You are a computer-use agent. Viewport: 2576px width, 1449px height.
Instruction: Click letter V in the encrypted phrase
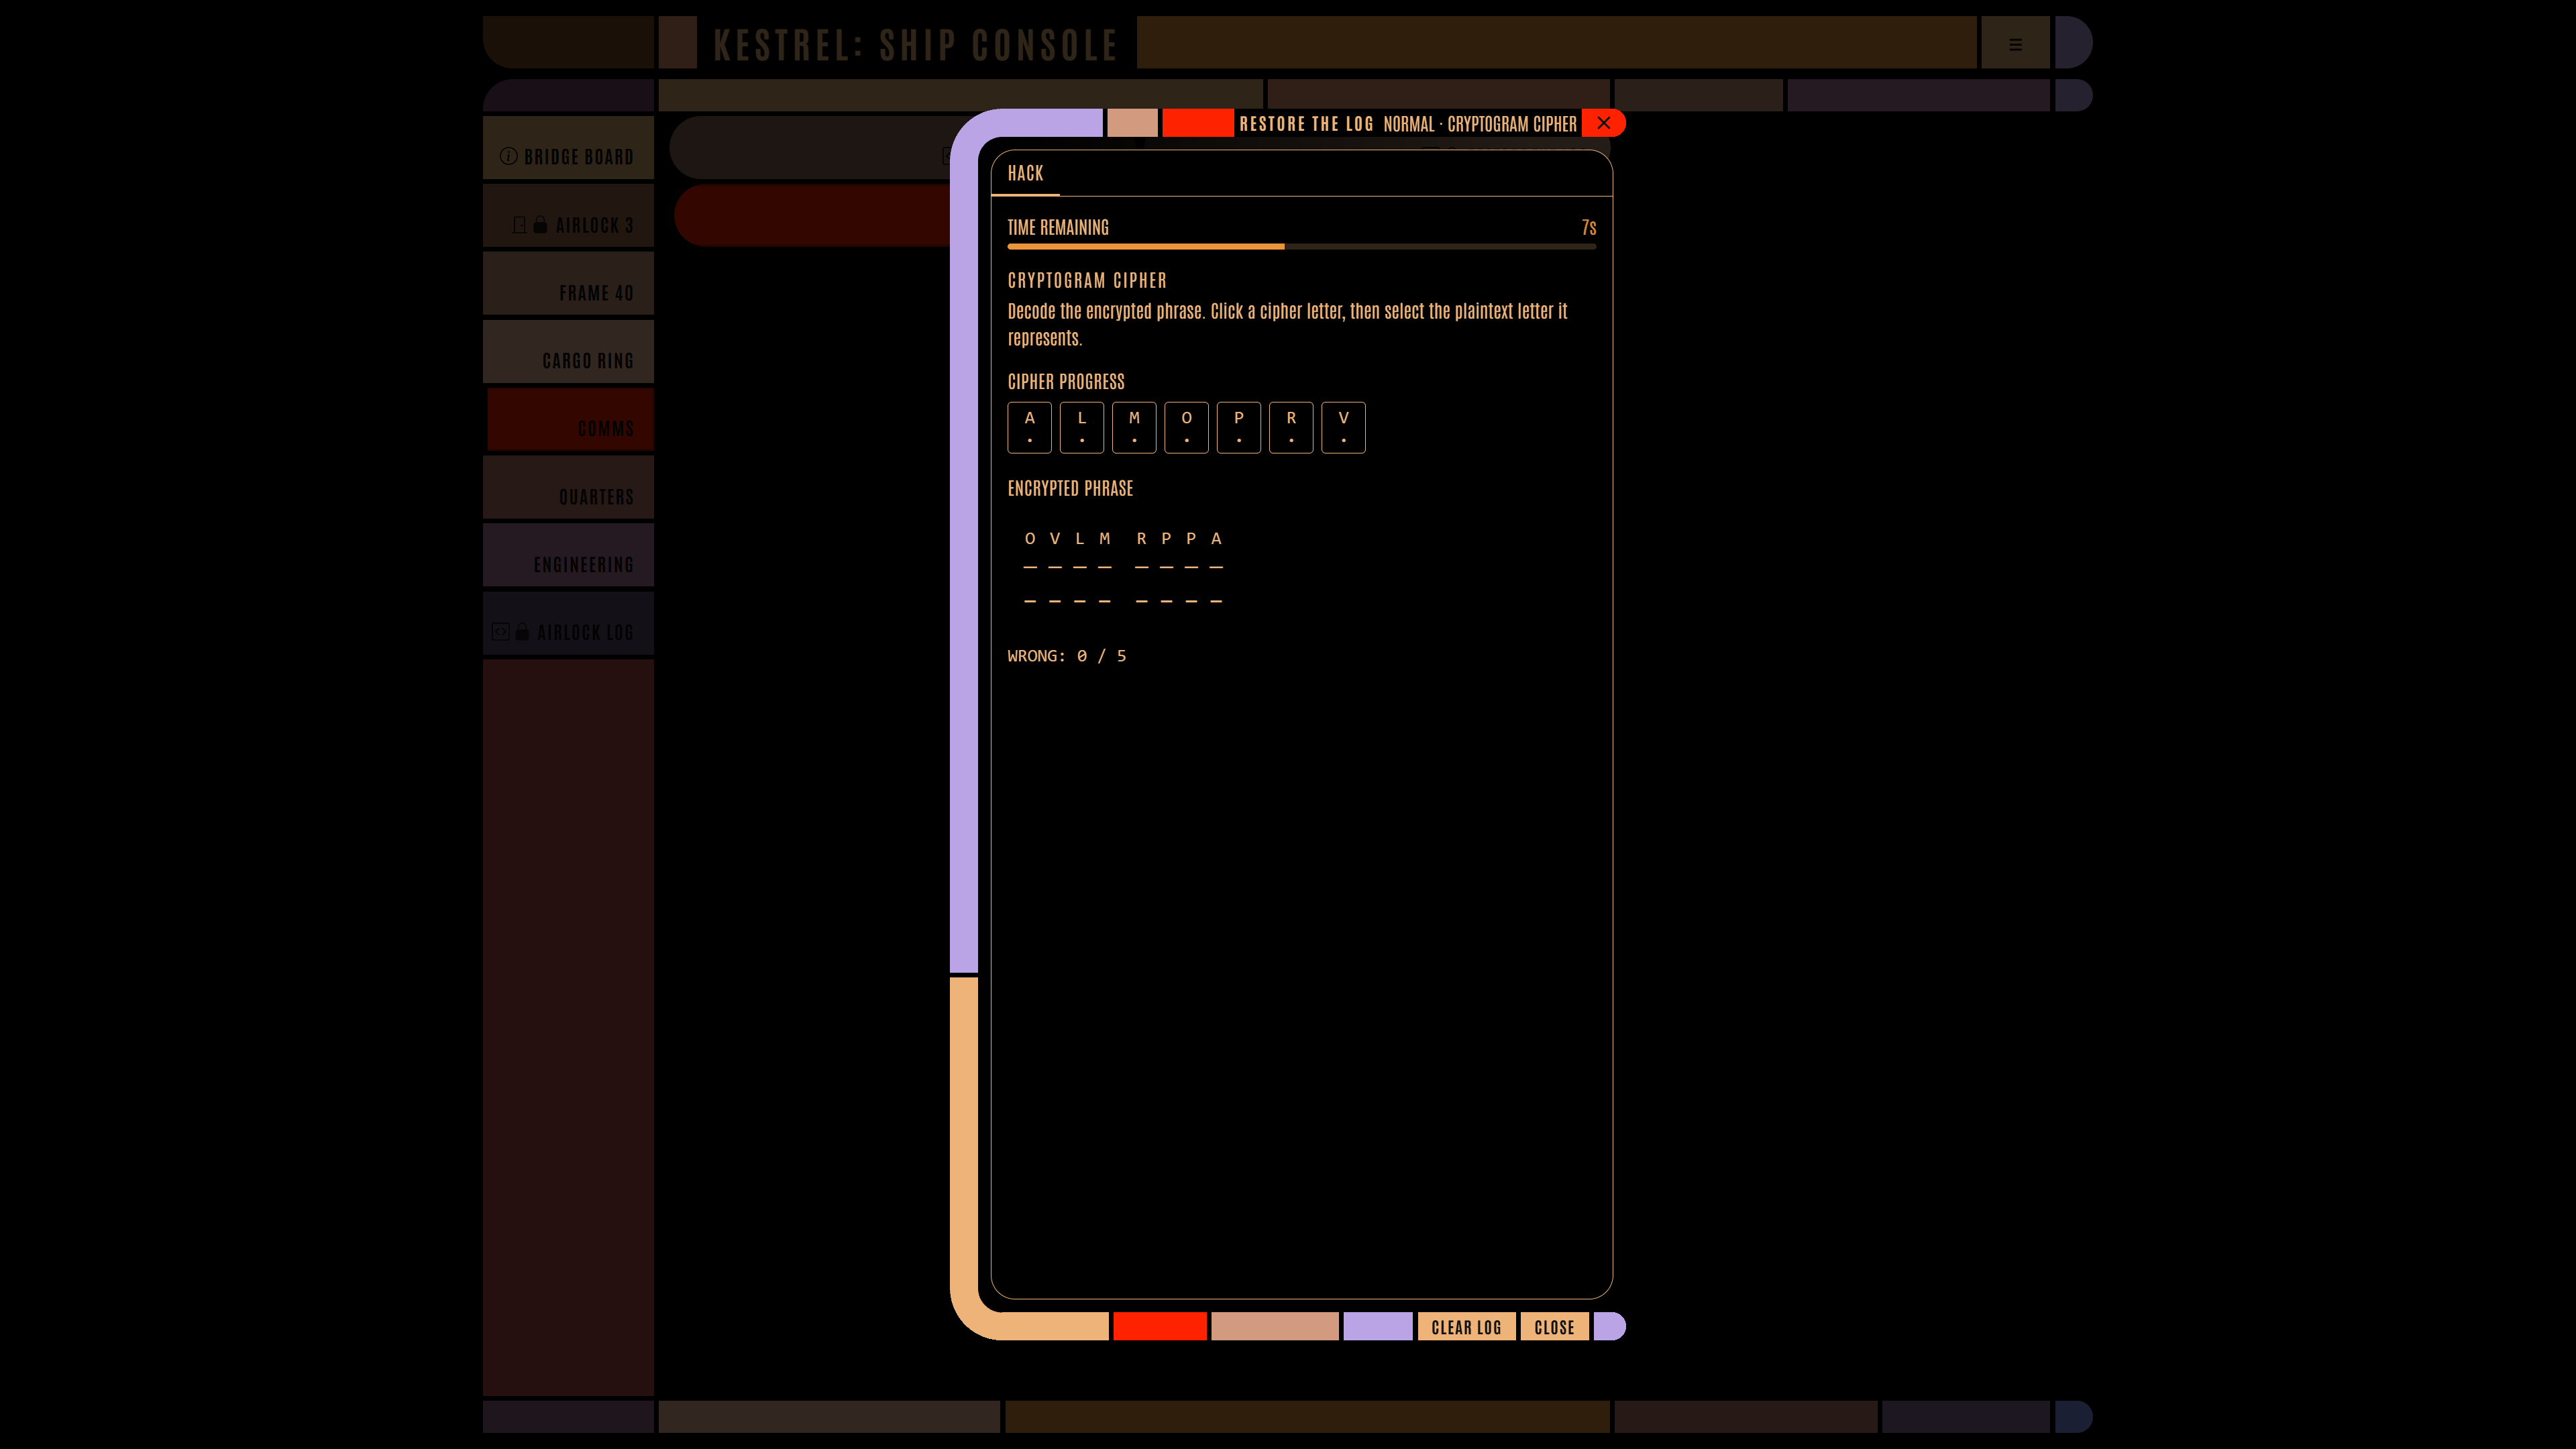1055,538
